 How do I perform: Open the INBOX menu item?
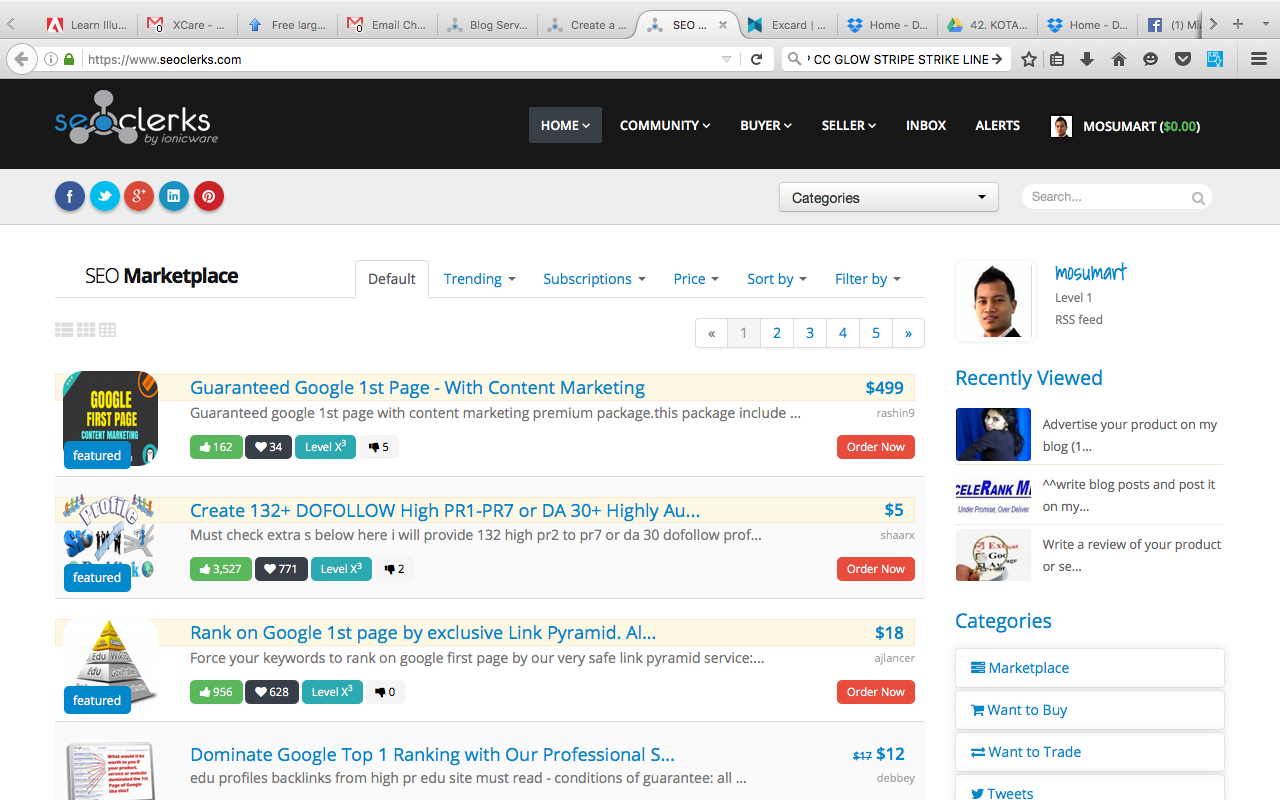[925, 126]
